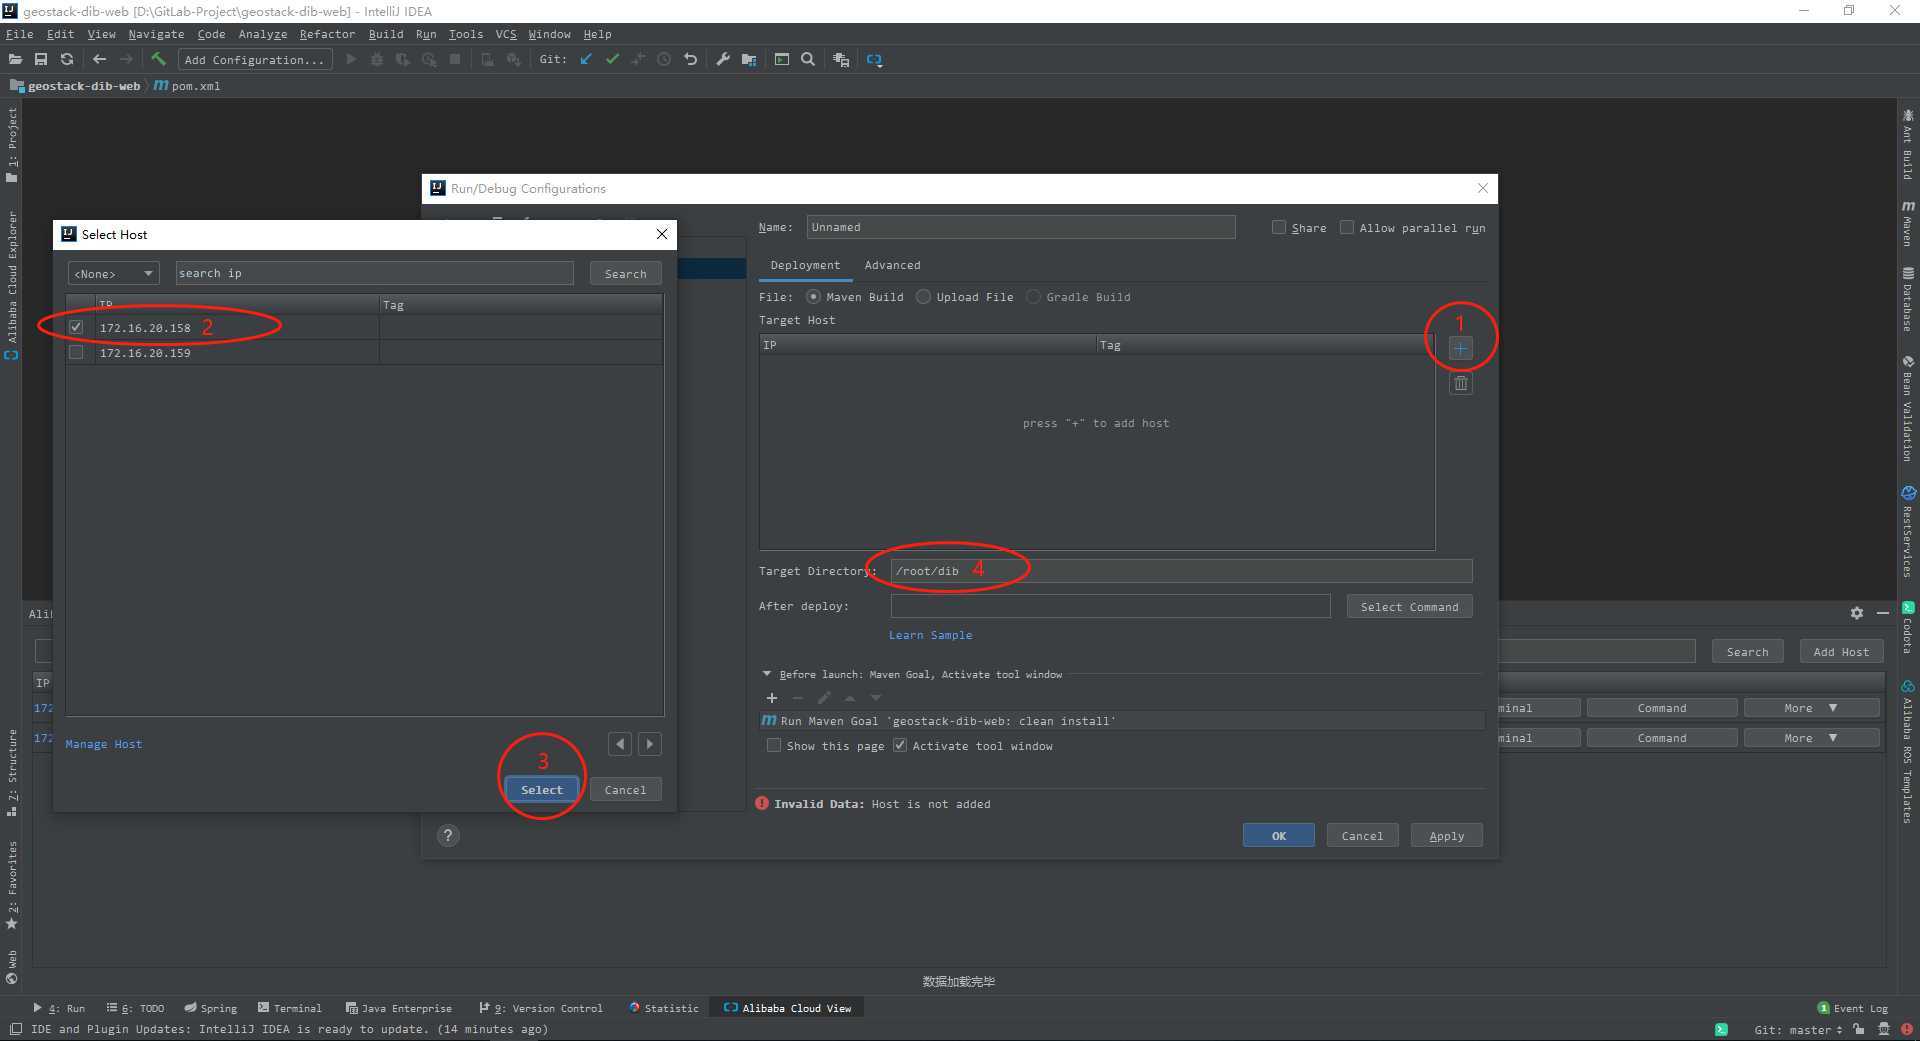
Task: Click the green Build hammer icon
Action: [158, 60]
